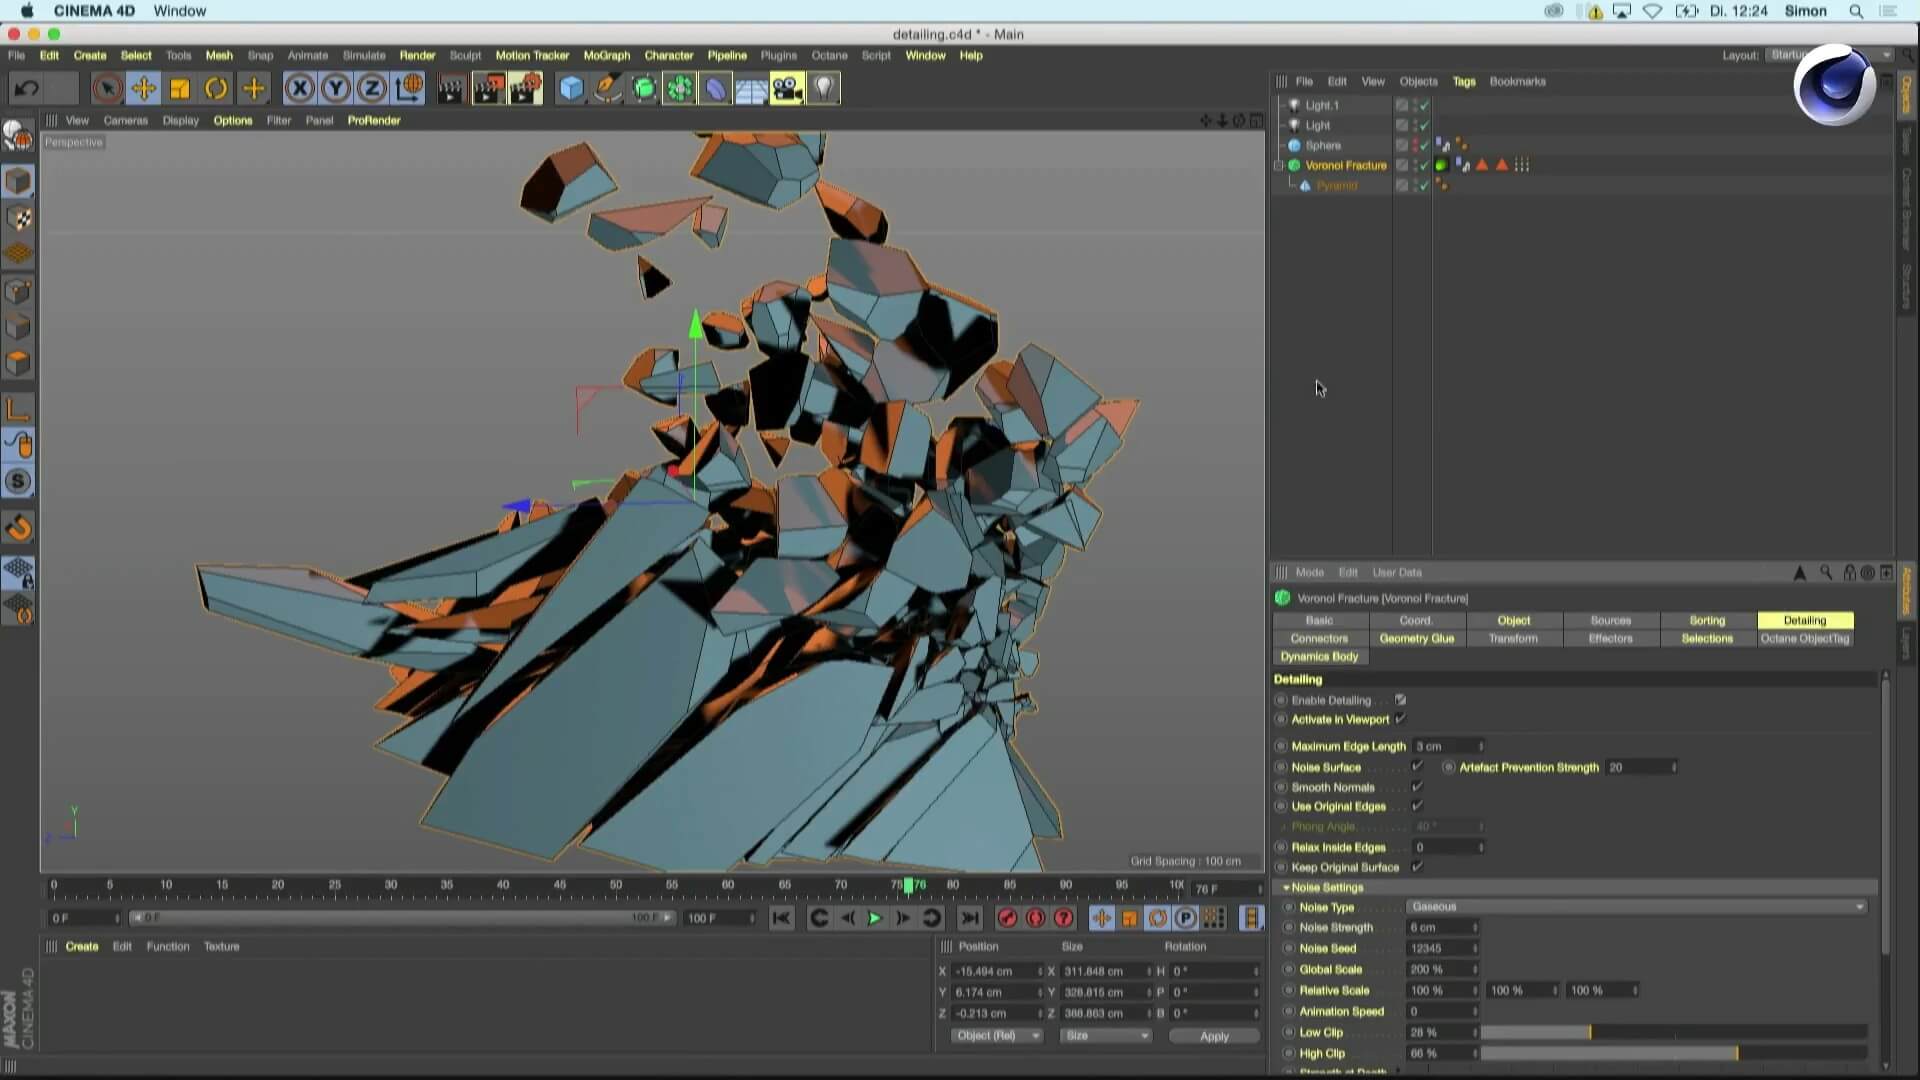1920x1080 pixels.
Task: Click the Render View clapperboard icon
Action: pyautogui.click(x=451, y=89)
